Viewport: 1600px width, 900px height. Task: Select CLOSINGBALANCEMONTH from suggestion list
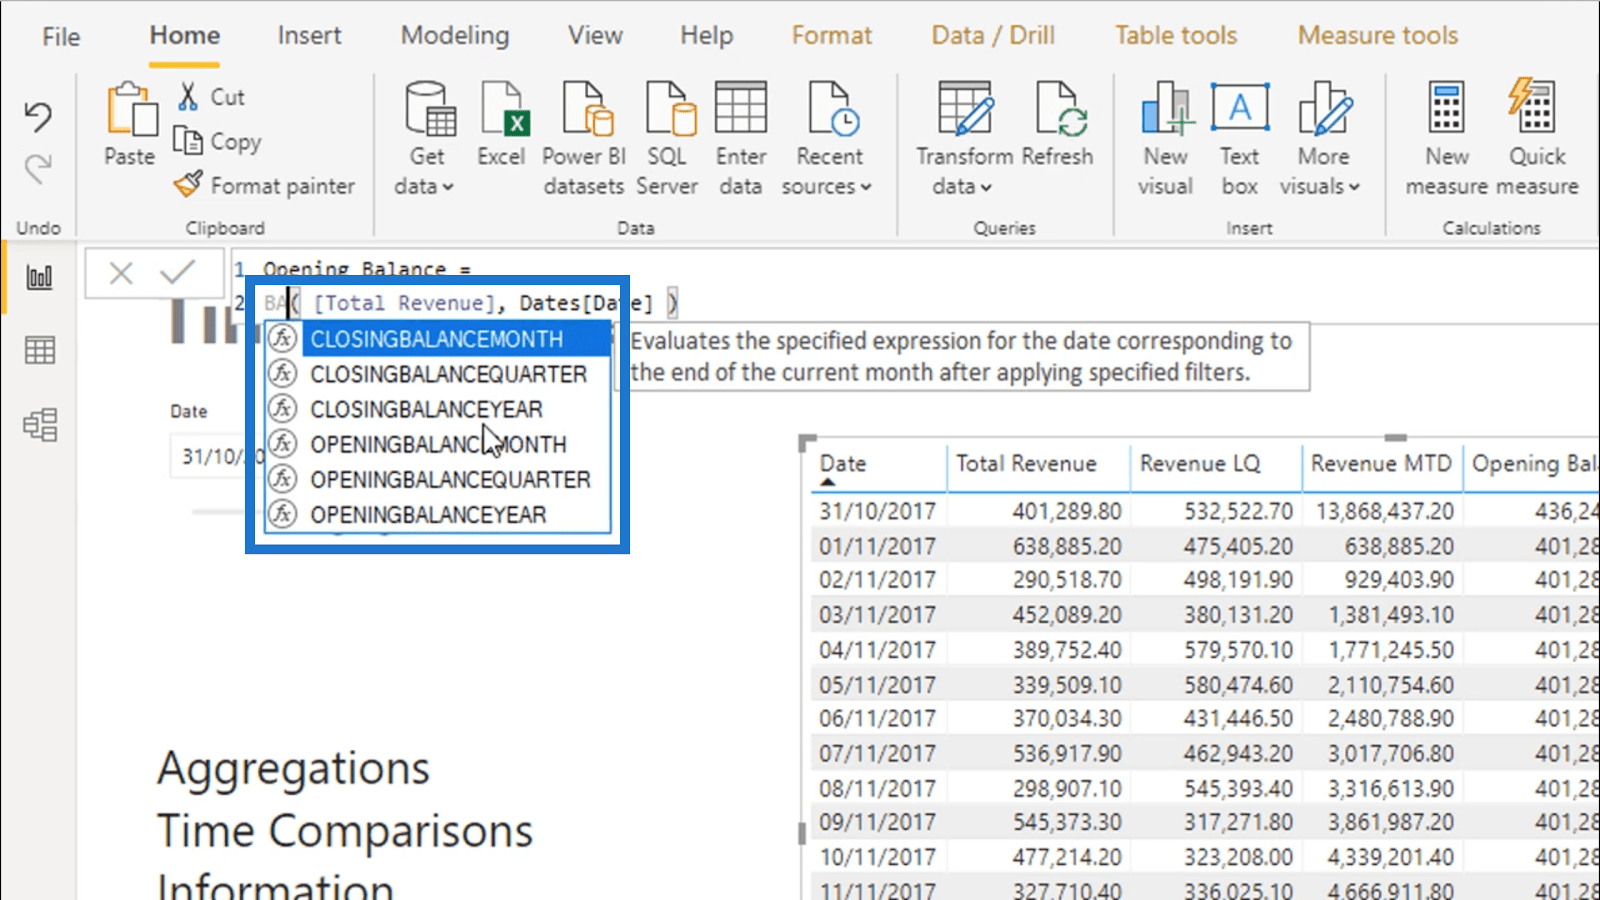tap(438, 339)
